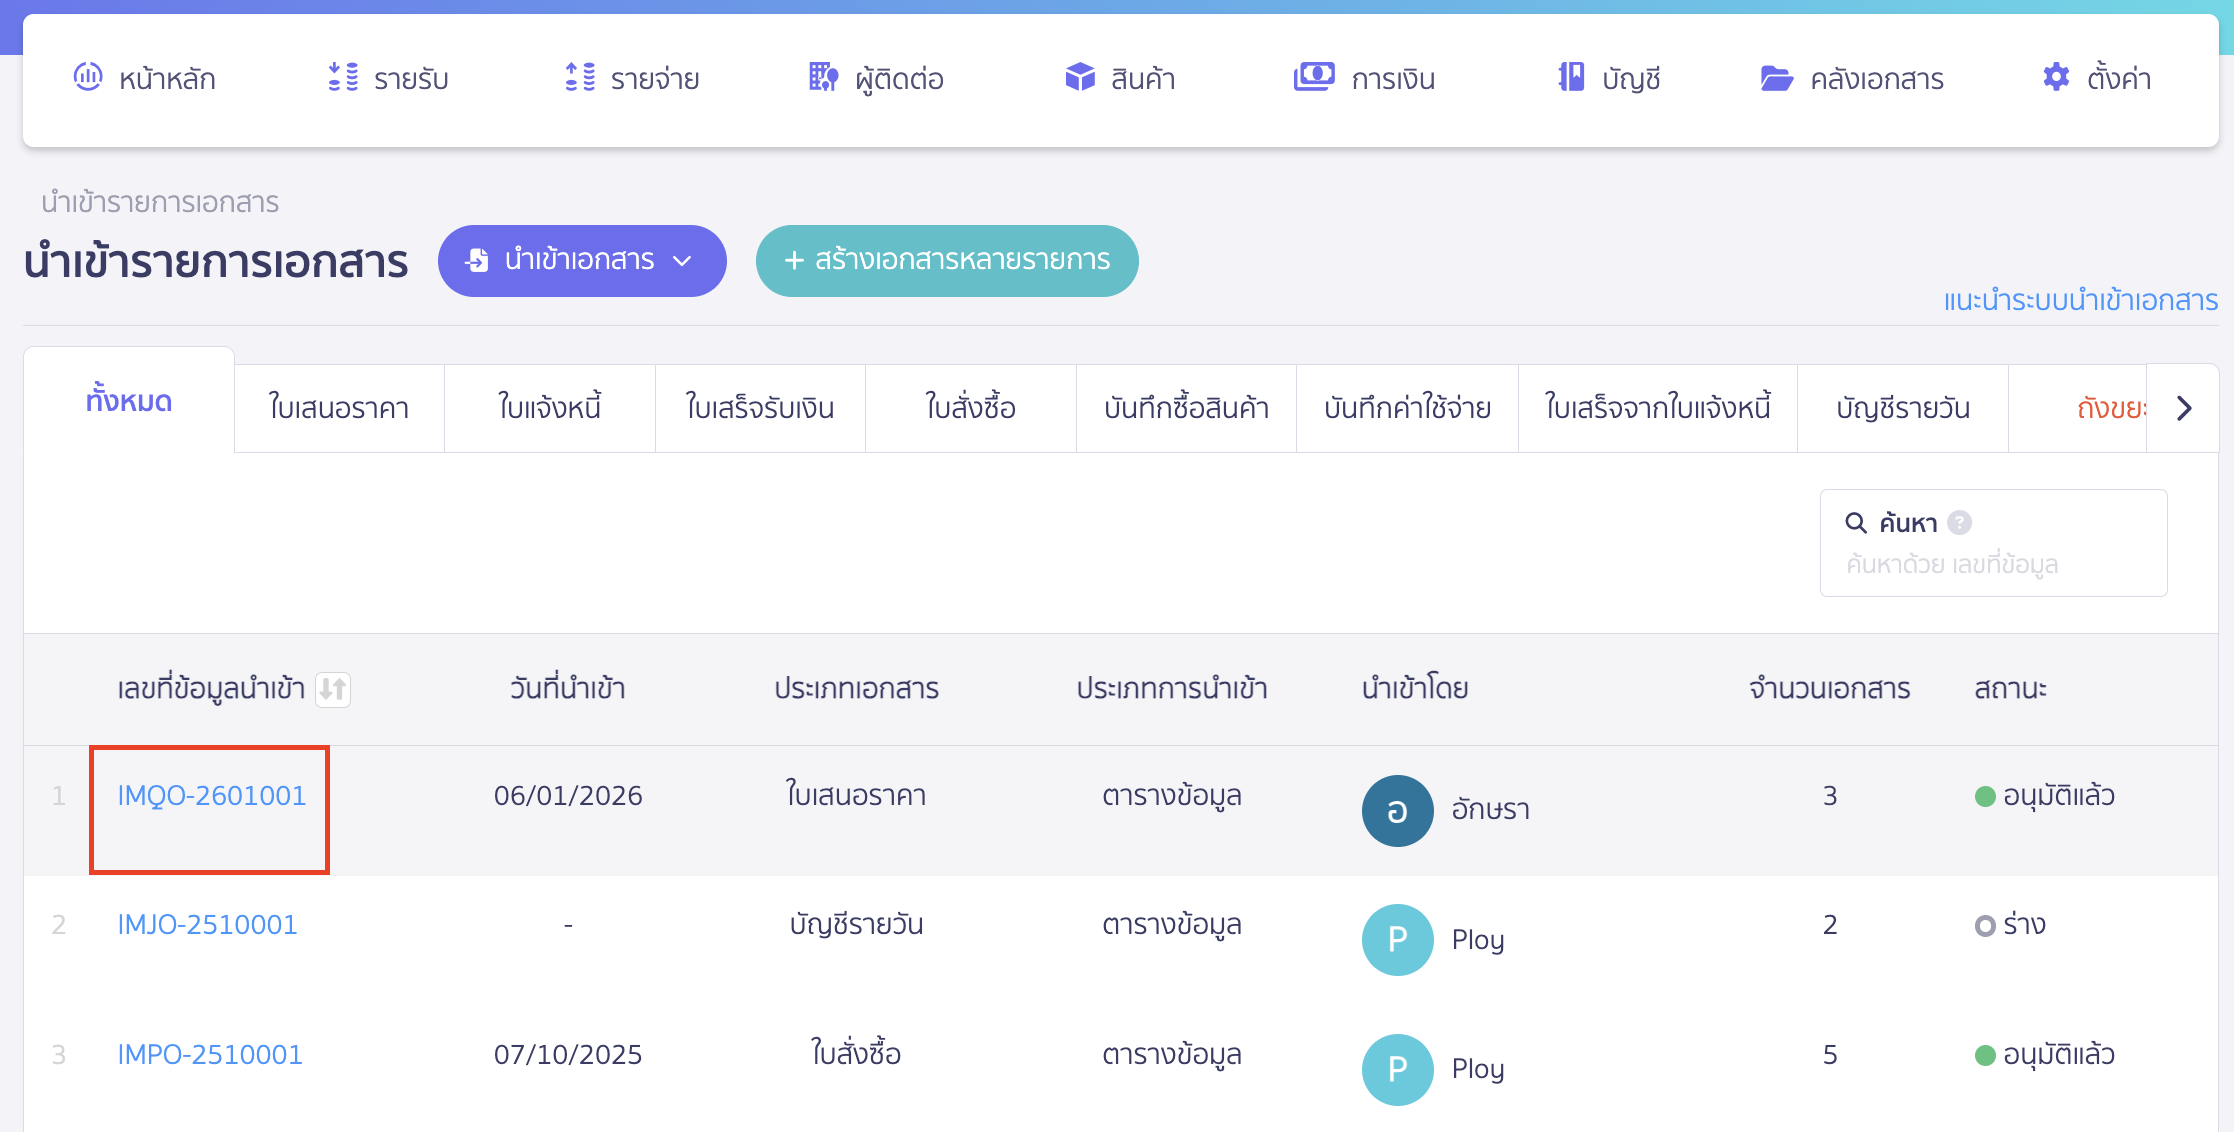Toggle sorting on เลขที่ข้อมูลนำเข้า column
This screenshot has height=1132, width=2234.
click(335, 689)
